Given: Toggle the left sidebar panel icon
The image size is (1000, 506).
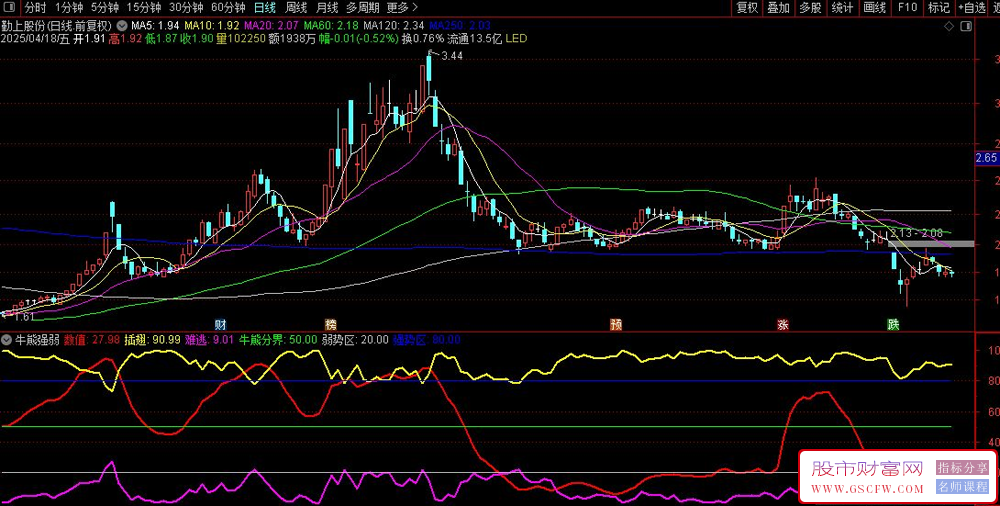Looking at the screenshot, I should pos(11,8).
